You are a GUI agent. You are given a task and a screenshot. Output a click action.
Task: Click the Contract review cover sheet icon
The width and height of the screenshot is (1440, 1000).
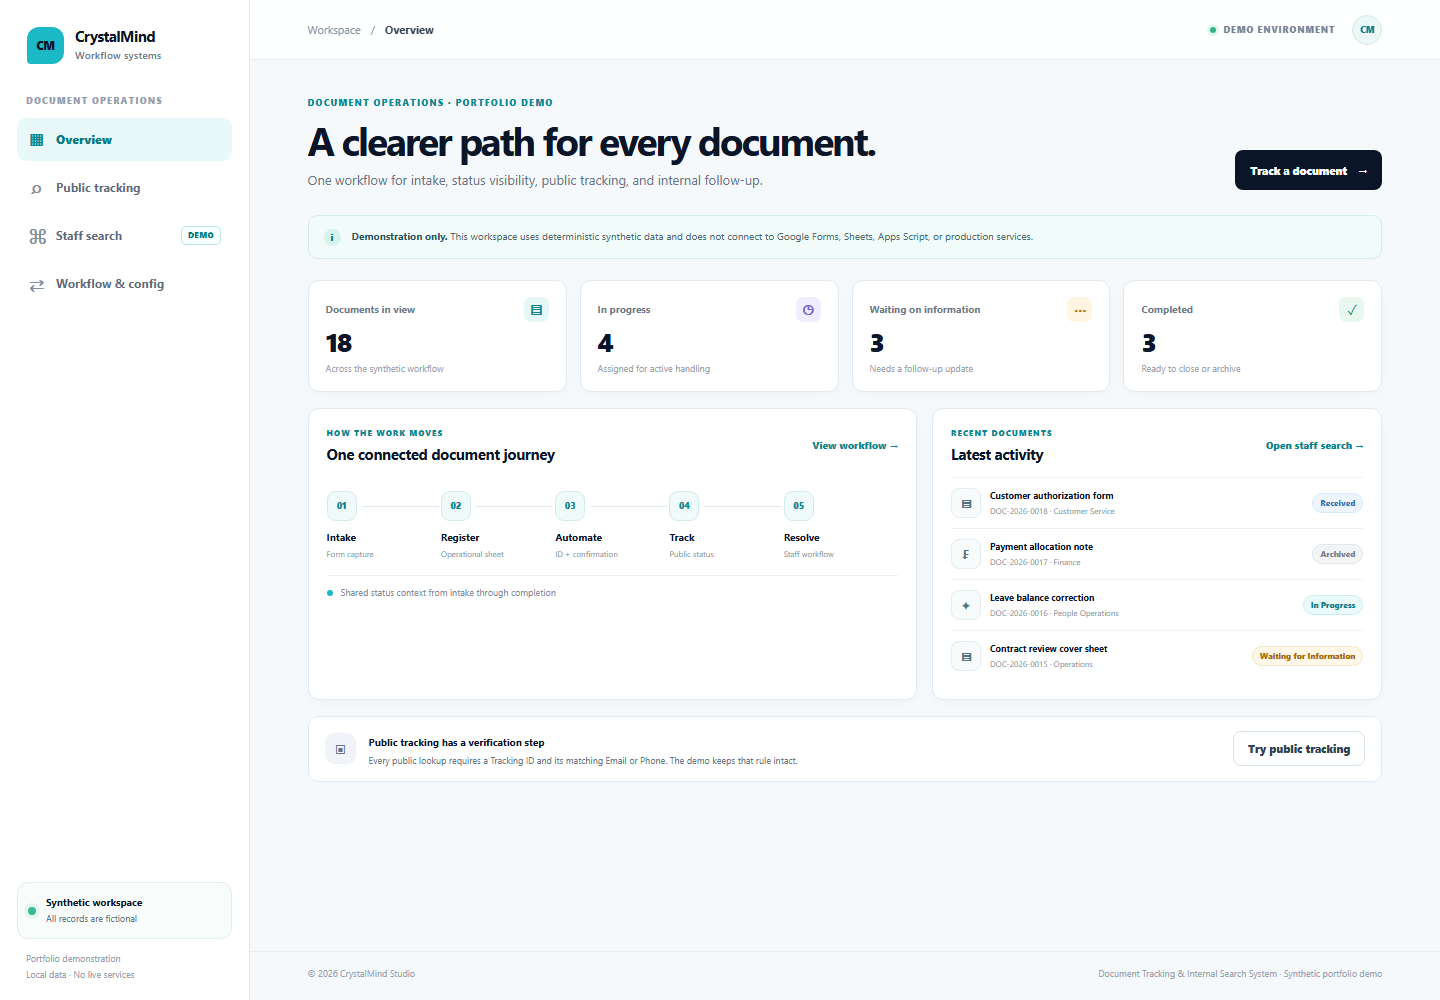(x=966, y=656)
